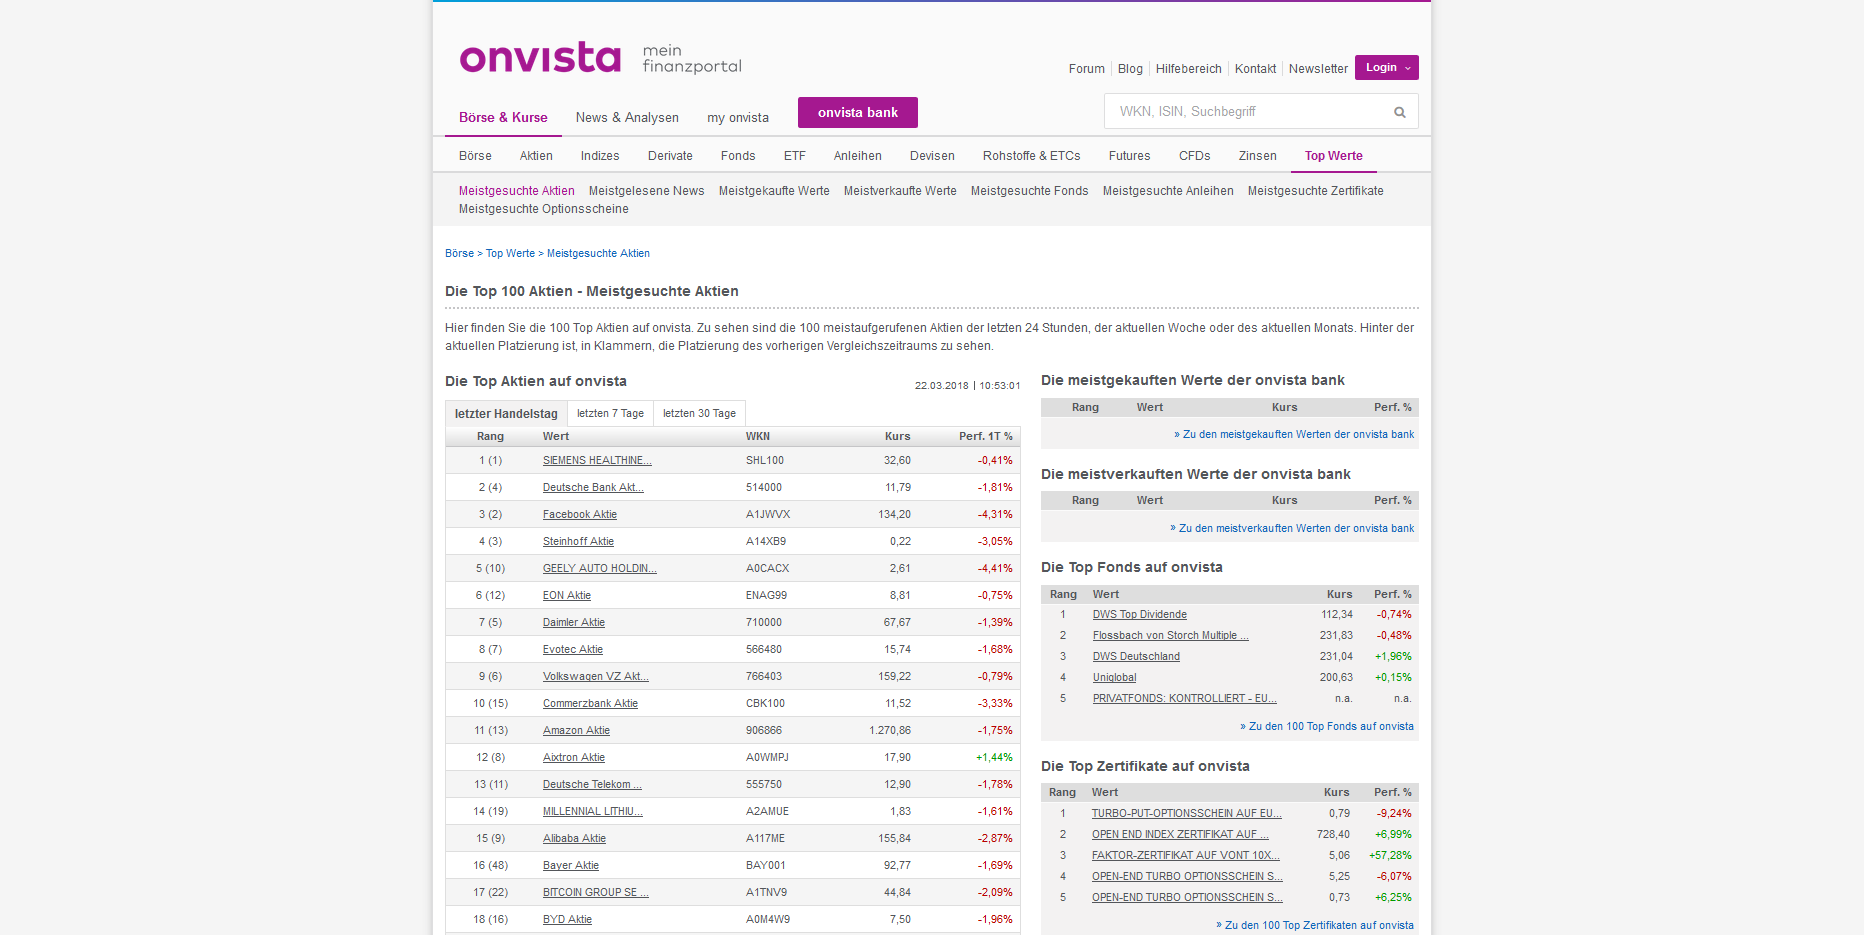Image resolution: width=1864 pixels, height=935 pixels.
Task: Select the Top Werte menu item
Action: click(1334, 156)
